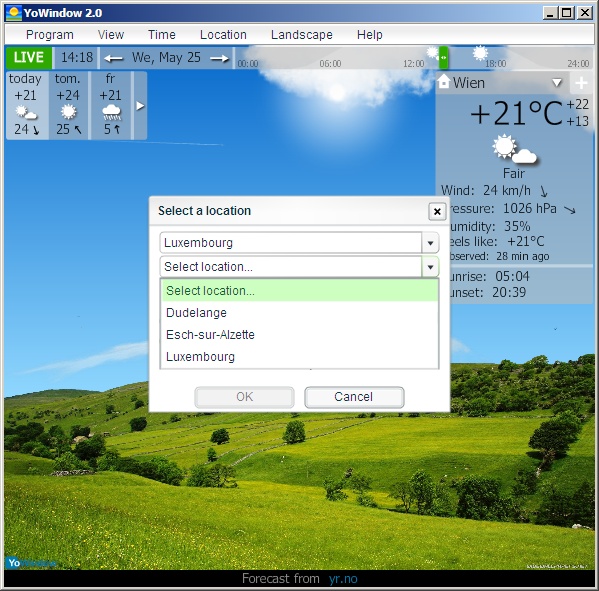
Task: Add a new location with plus button
Action: click(x=581, y=83)
